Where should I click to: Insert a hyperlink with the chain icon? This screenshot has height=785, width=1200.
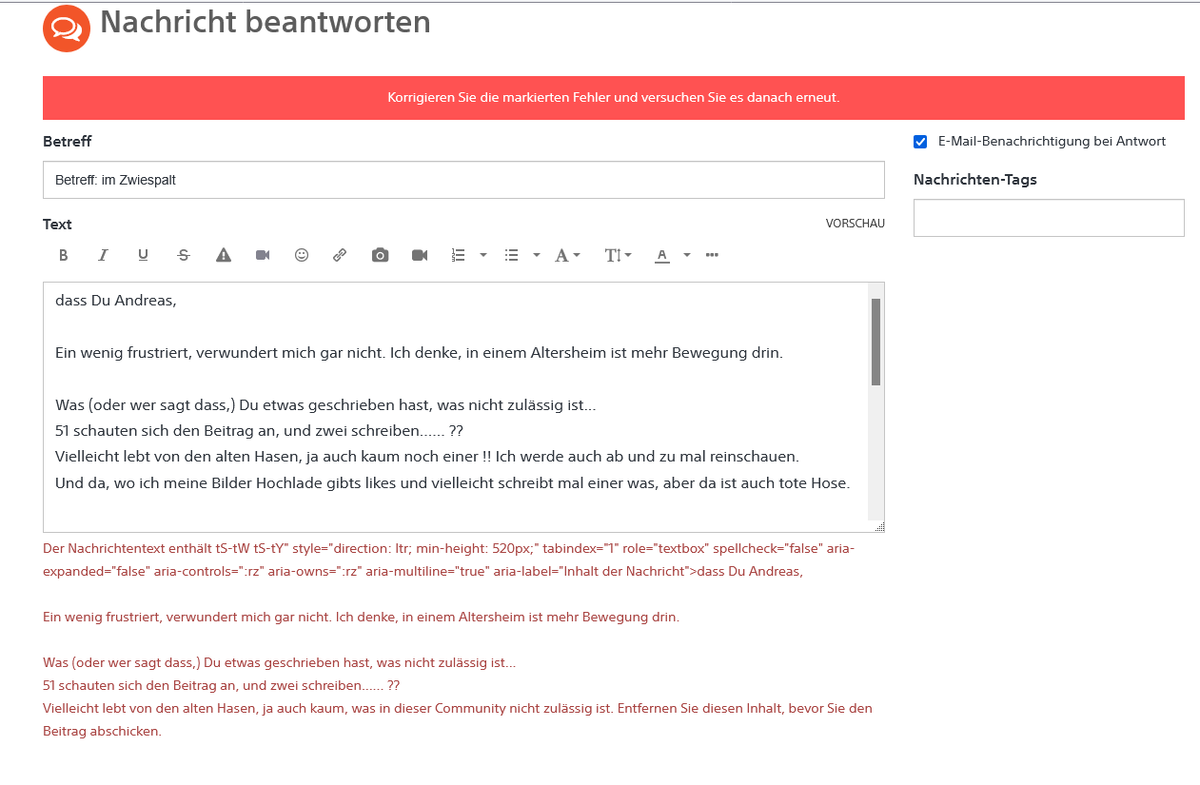(x=340, y=255)
